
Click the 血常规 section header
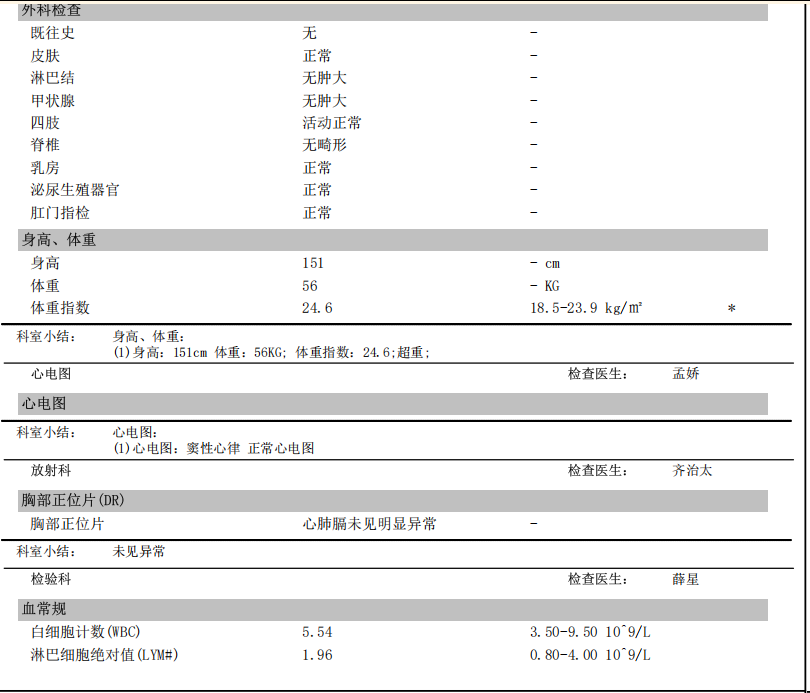44,609
